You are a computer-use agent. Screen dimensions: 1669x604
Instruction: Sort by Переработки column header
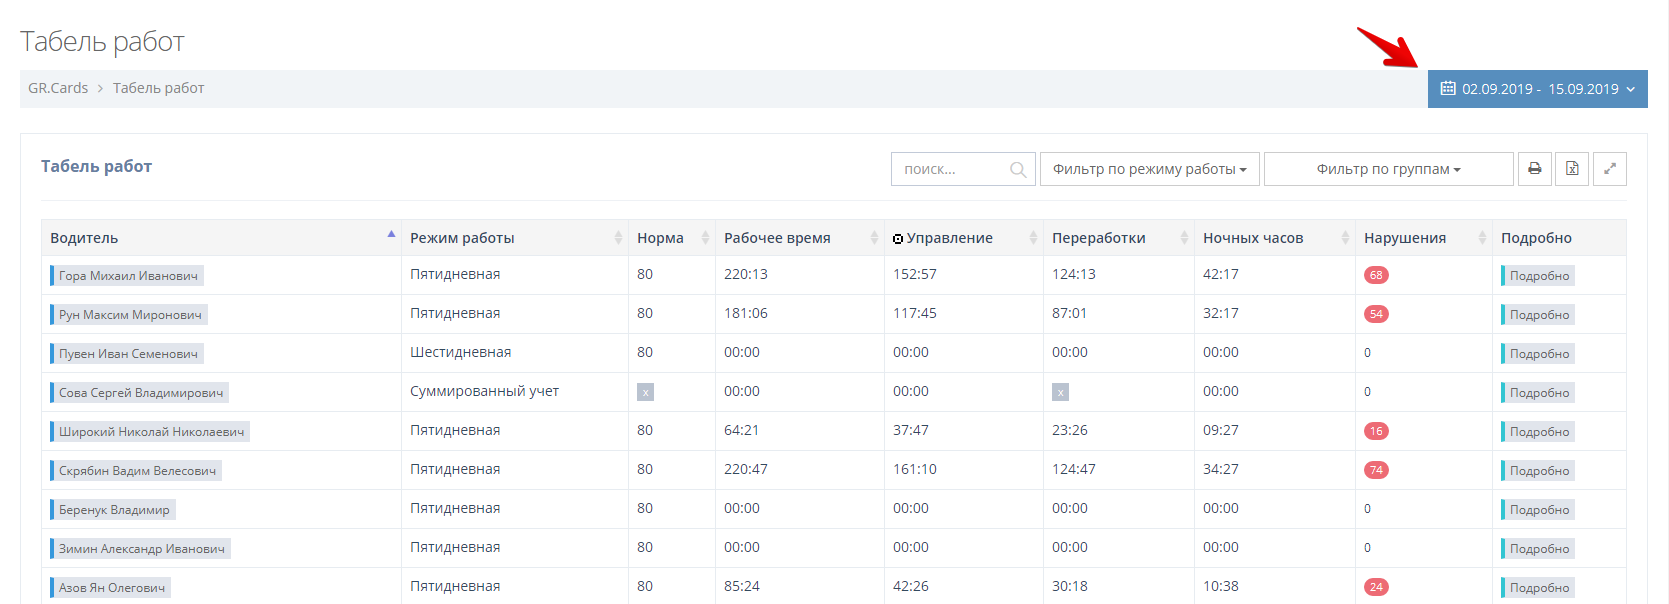click(1098, 238)
